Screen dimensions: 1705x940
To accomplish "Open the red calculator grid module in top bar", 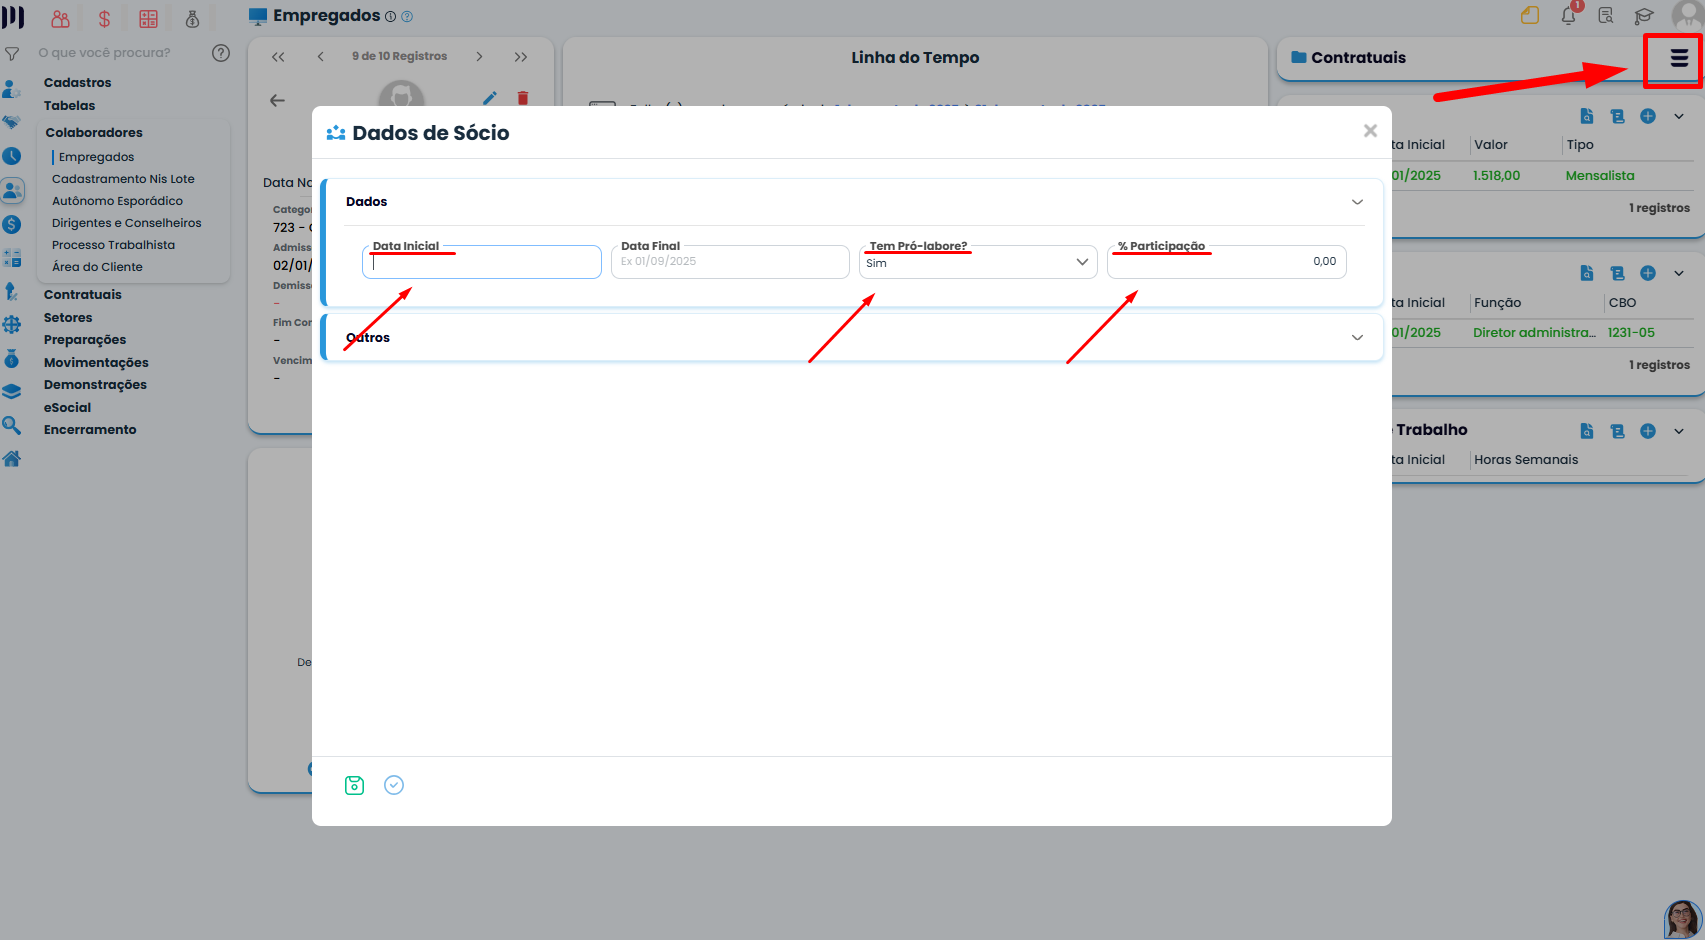I will pos(148,18).
